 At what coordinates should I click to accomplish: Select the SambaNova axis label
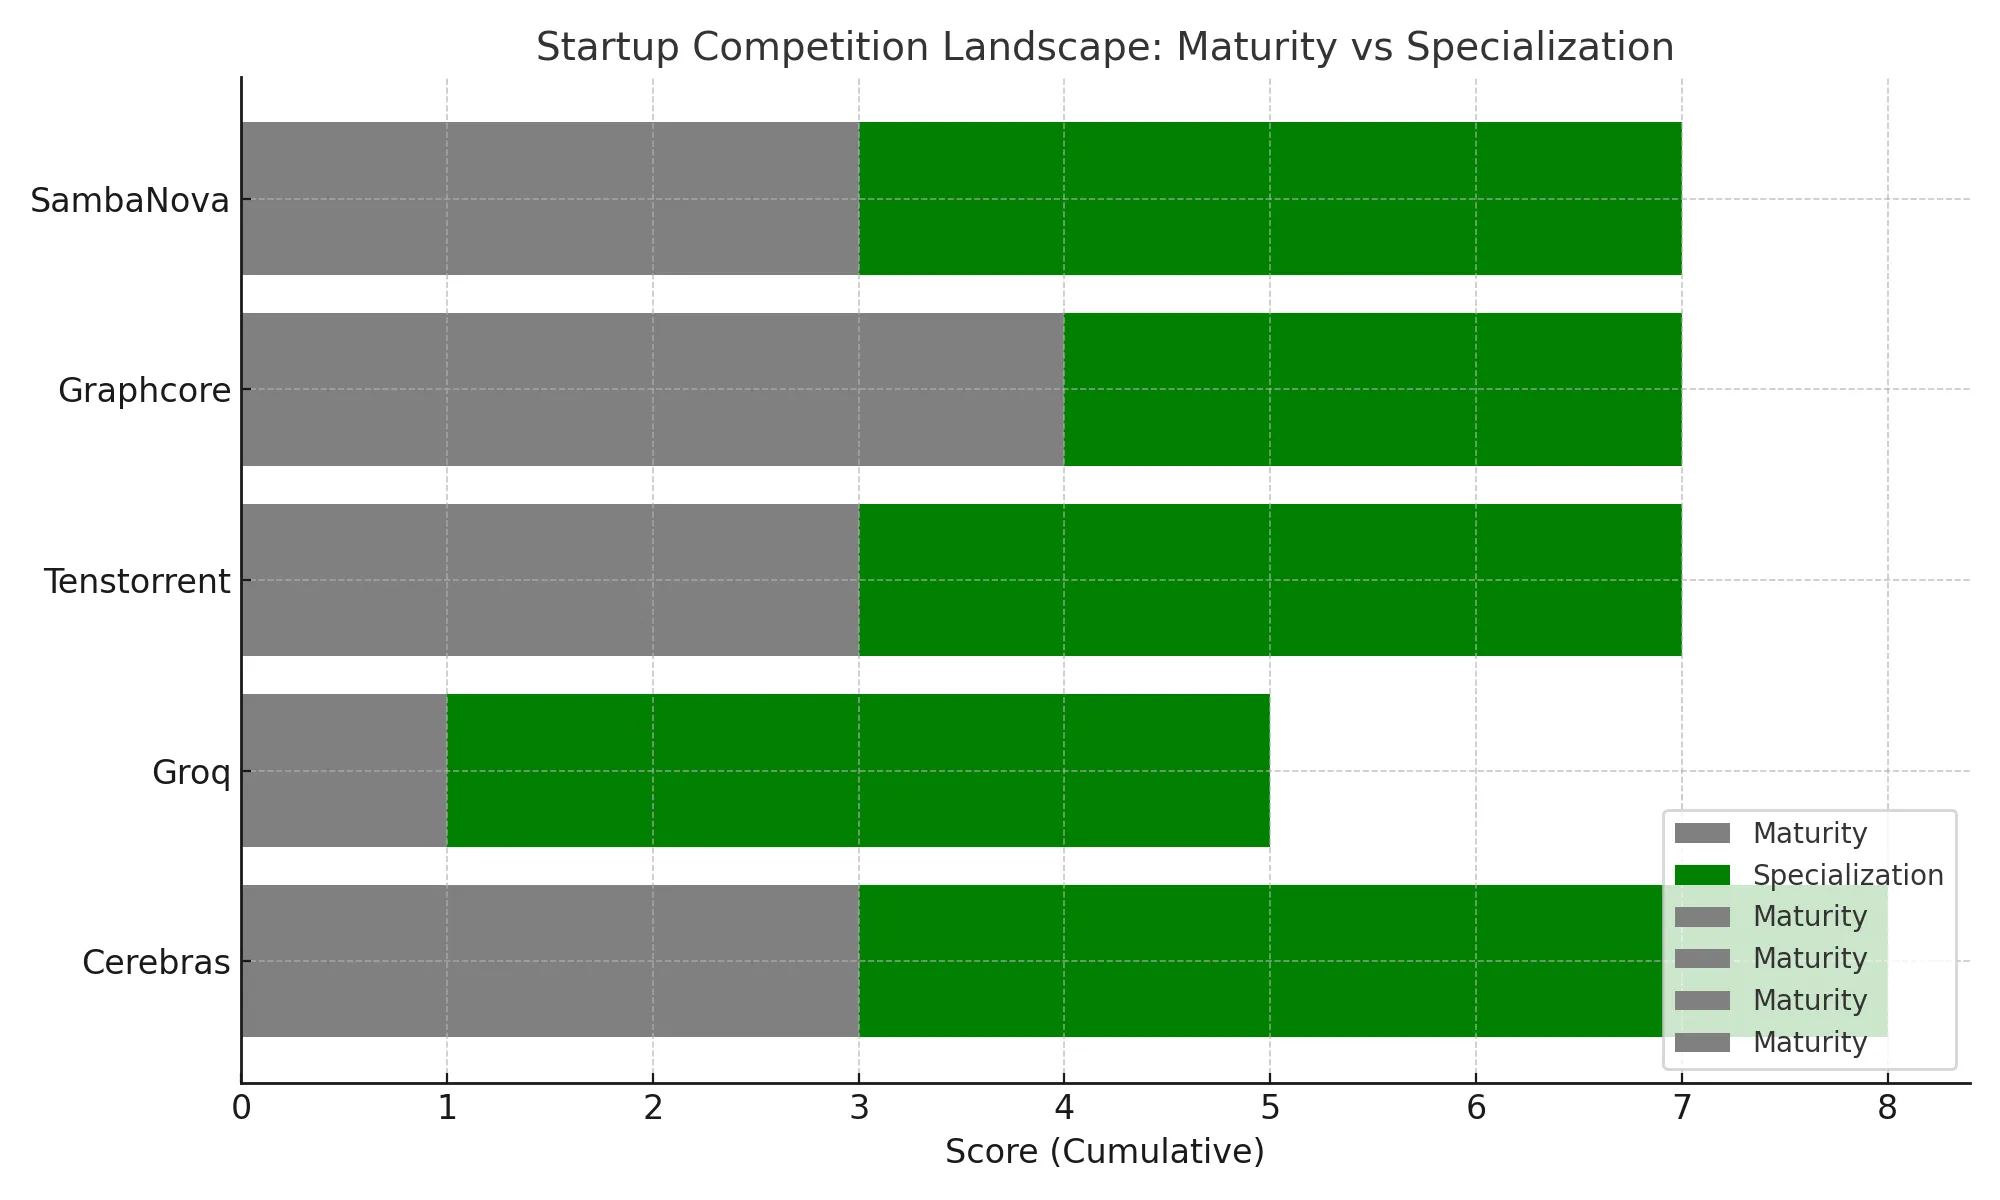tap(130, 200)
